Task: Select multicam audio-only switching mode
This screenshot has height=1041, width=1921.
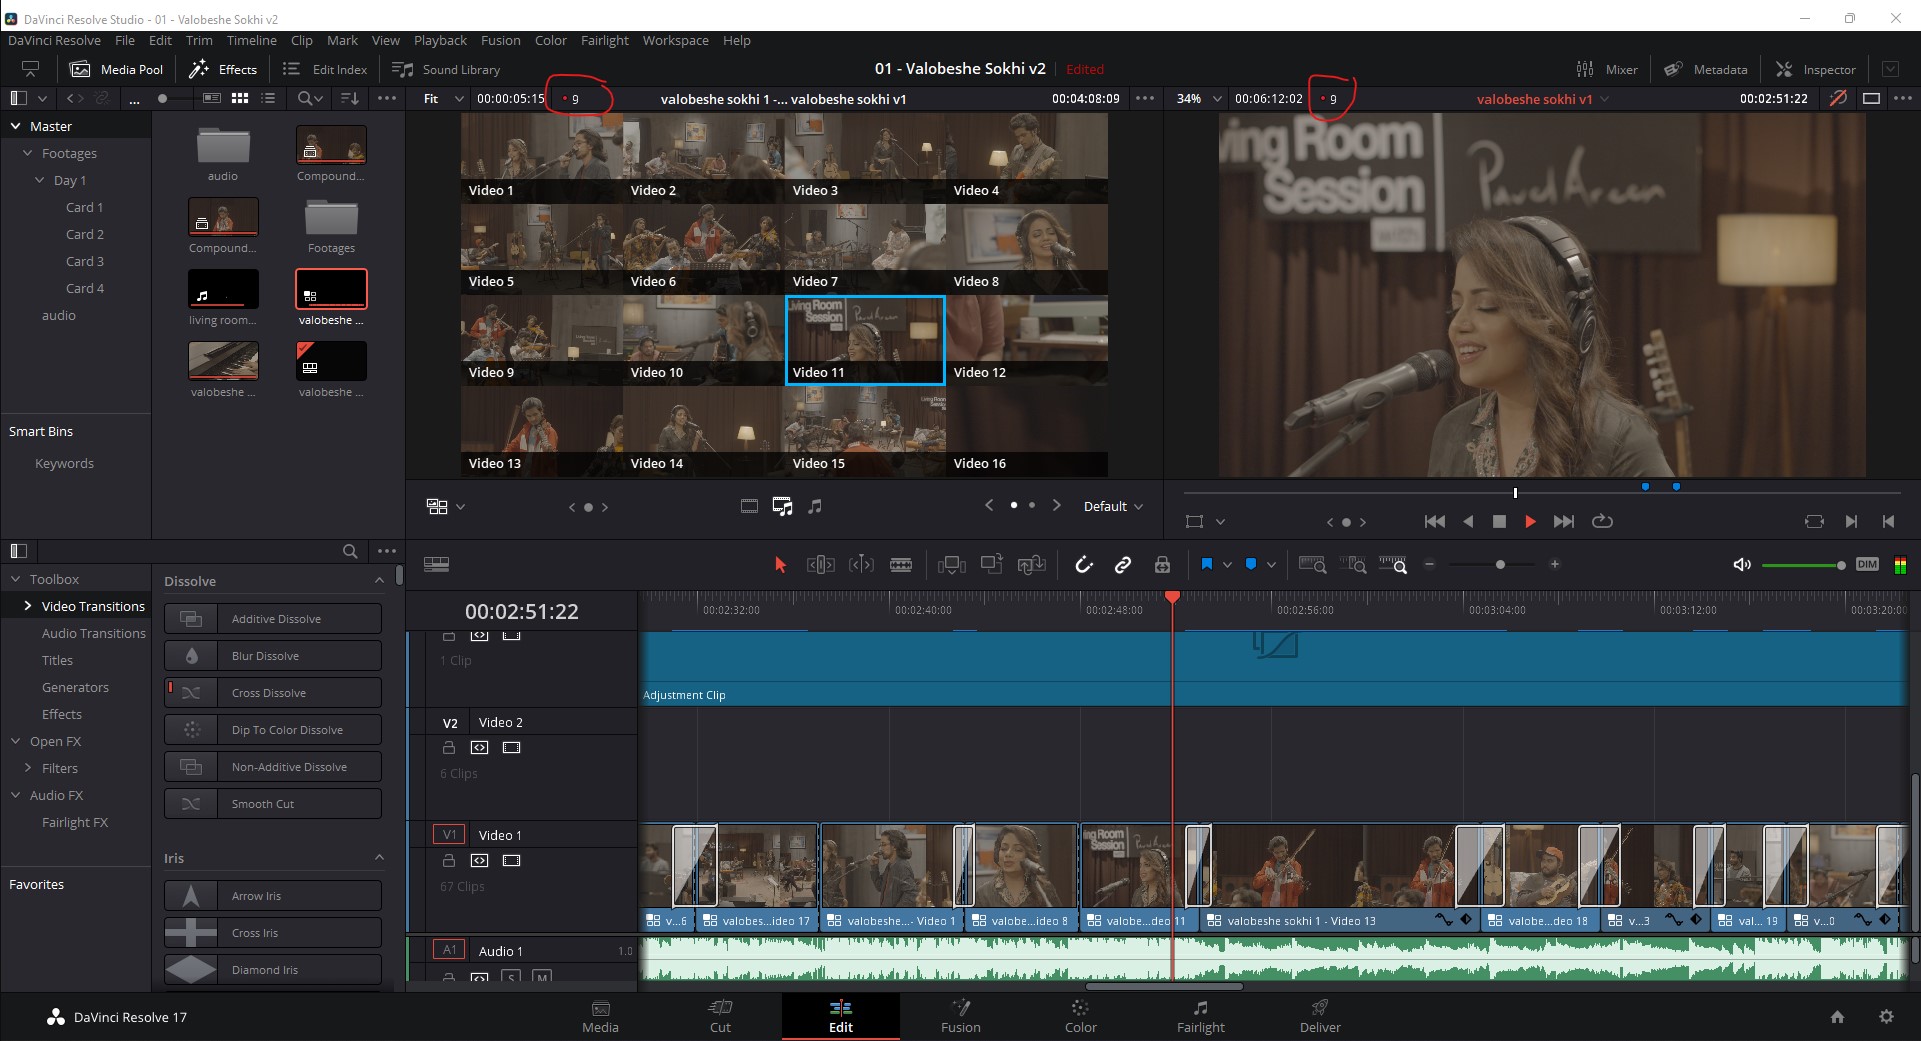Action: pyautogui.click(x=815, y=507)
